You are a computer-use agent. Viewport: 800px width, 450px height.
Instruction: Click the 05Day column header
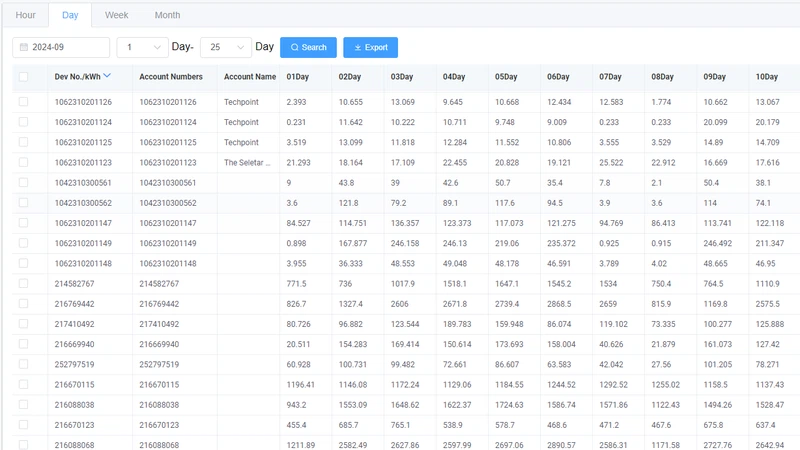[506, 77]
